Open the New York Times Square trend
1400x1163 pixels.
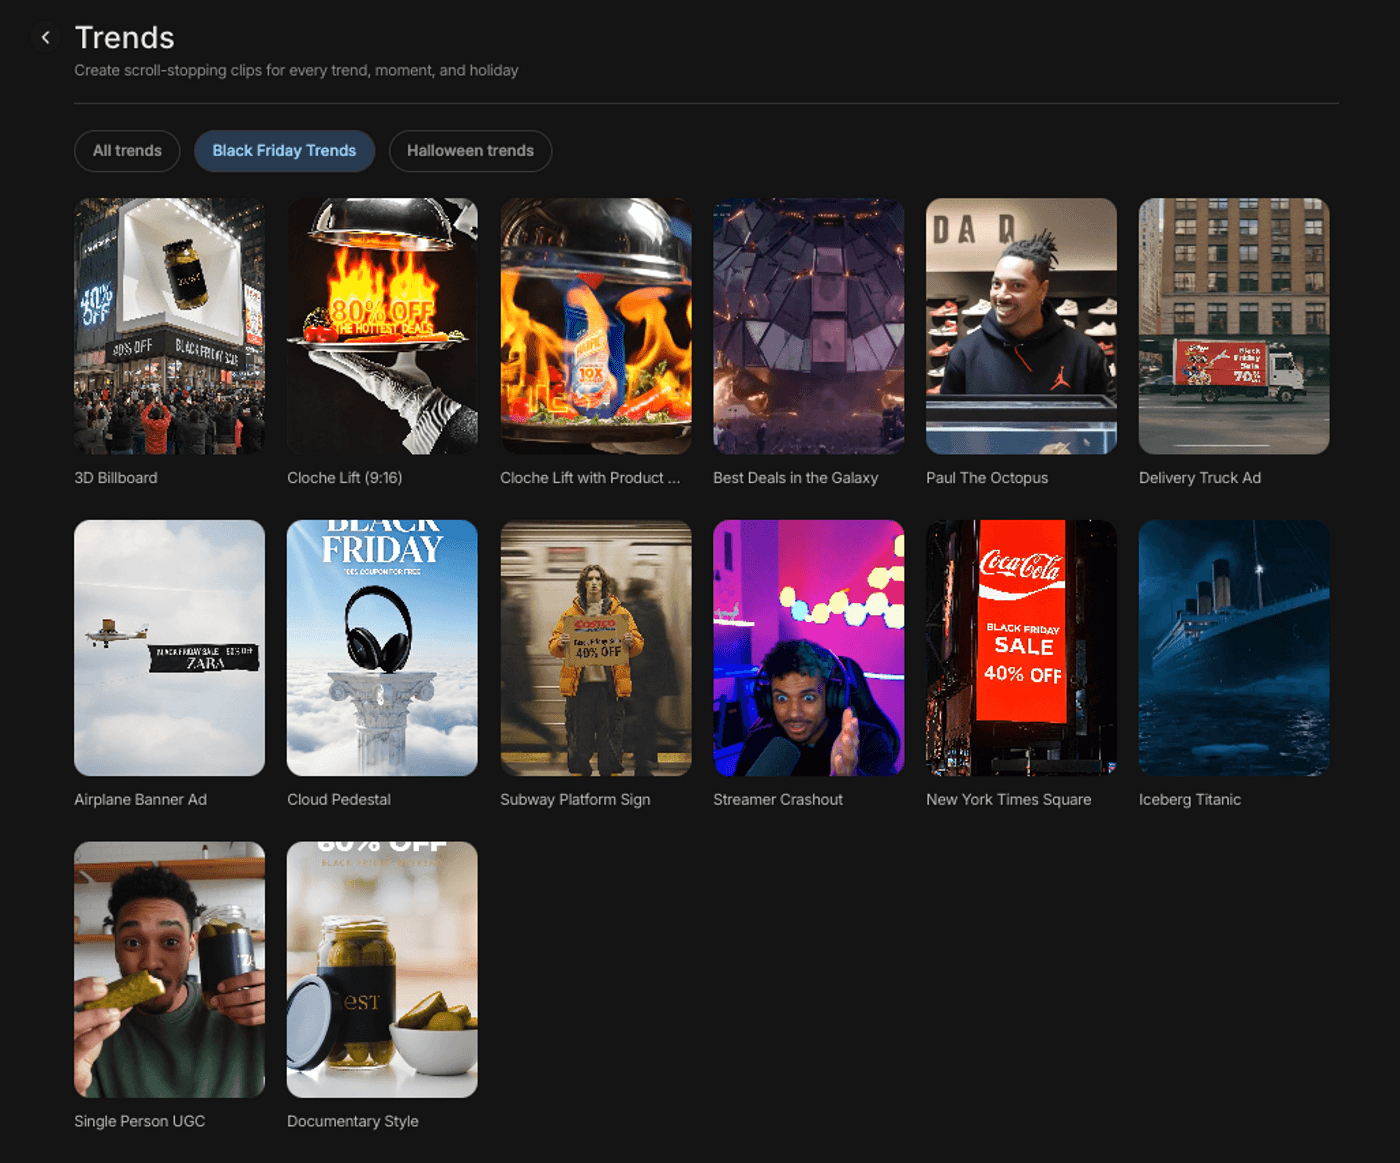1021,648
